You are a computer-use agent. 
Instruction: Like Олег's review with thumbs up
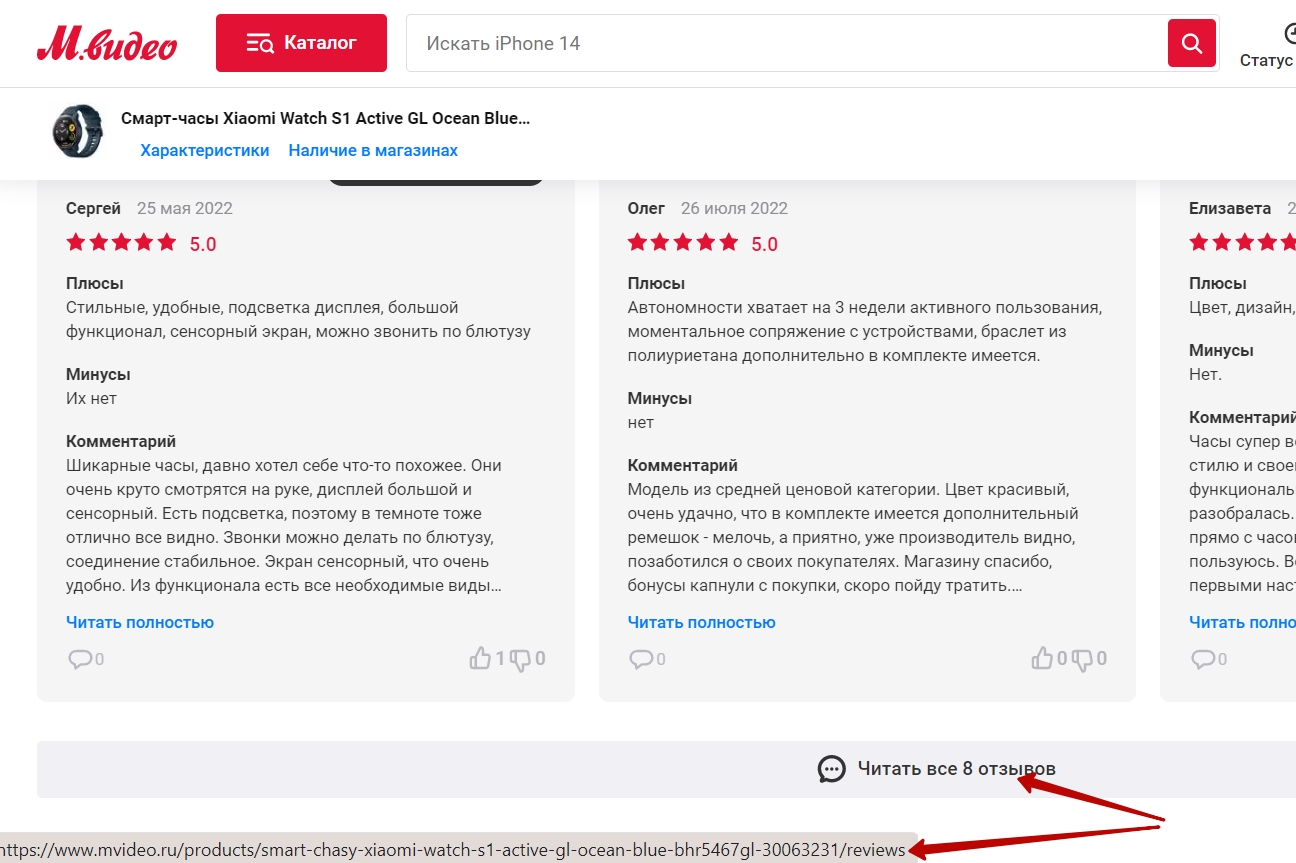tap(1042, 658)
